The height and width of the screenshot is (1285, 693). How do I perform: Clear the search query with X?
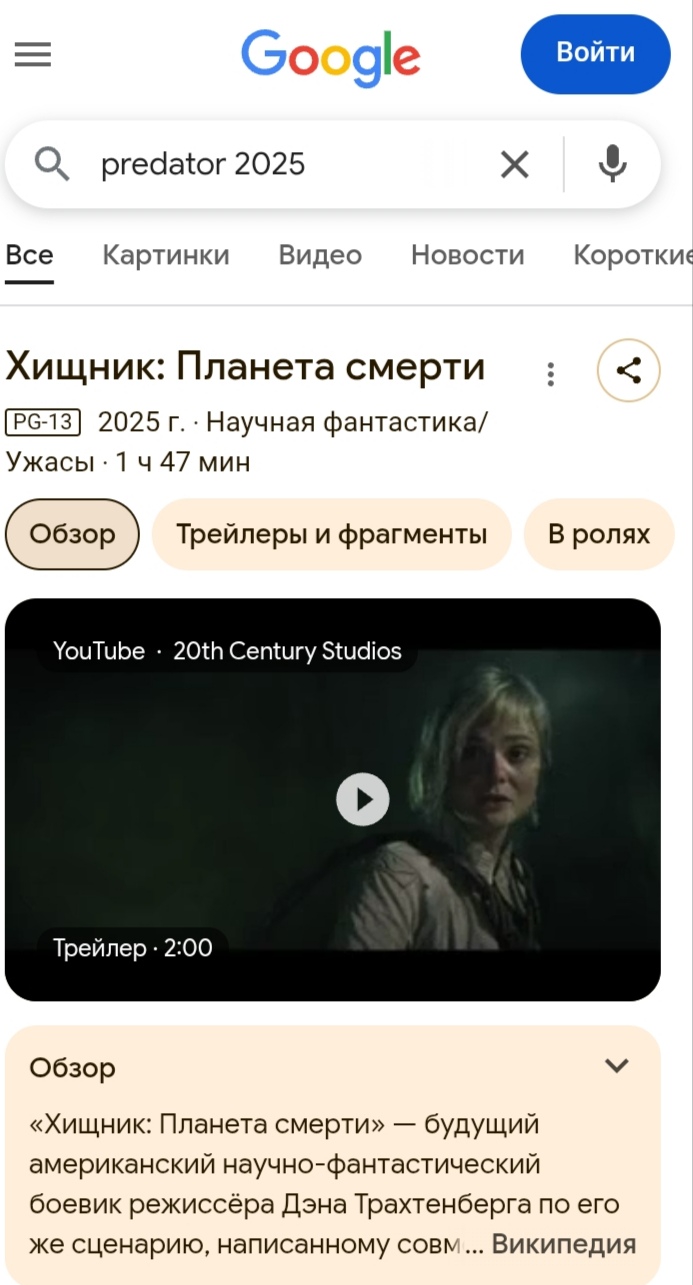coord(514,164)
